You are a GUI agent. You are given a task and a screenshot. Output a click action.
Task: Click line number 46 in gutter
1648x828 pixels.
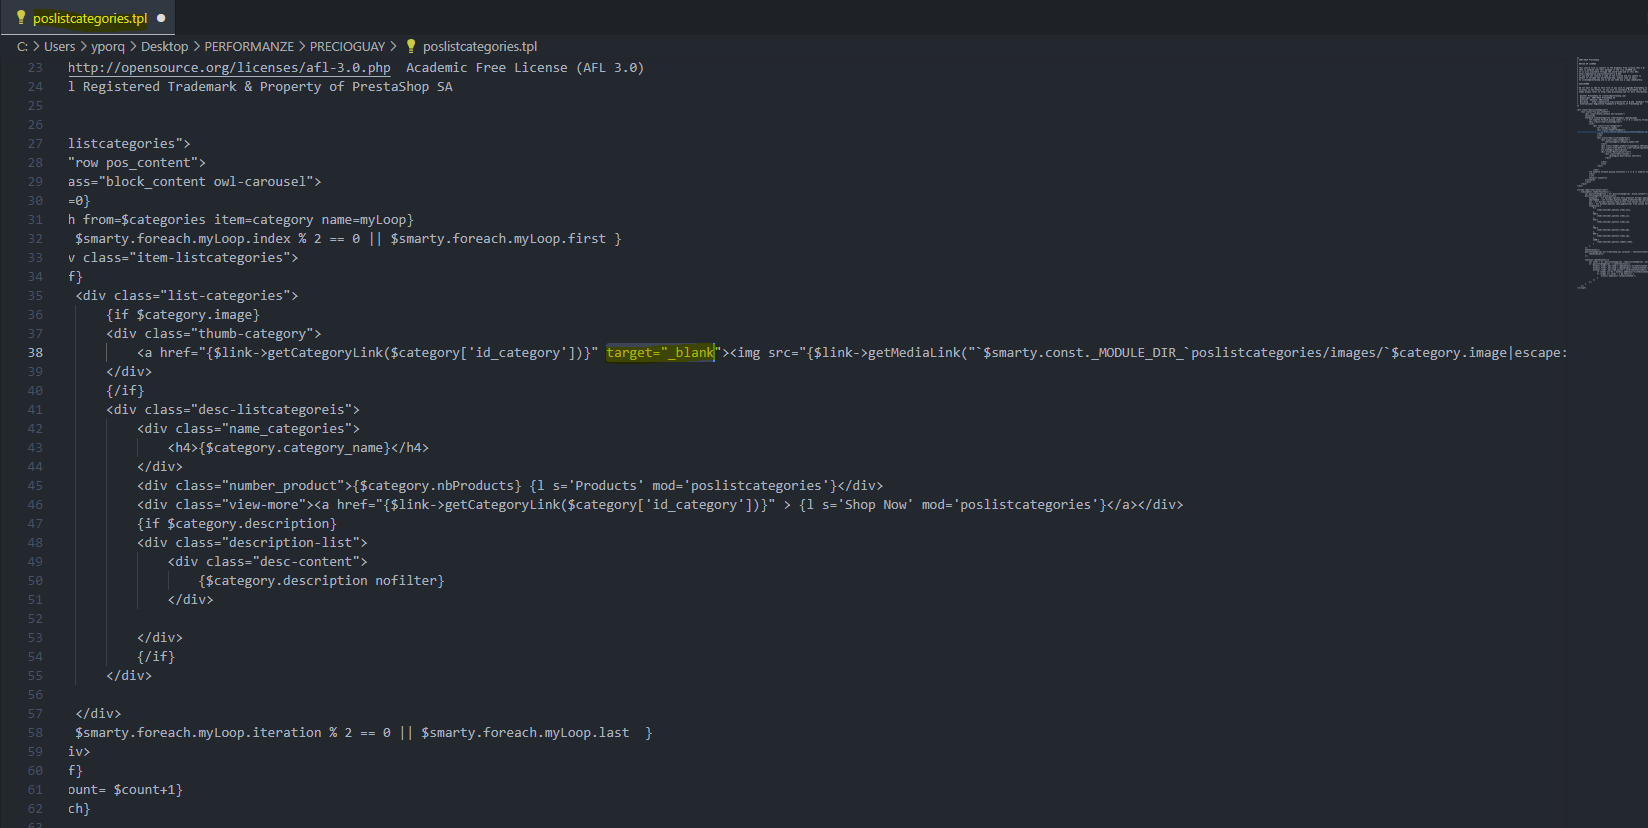[35, 505]
